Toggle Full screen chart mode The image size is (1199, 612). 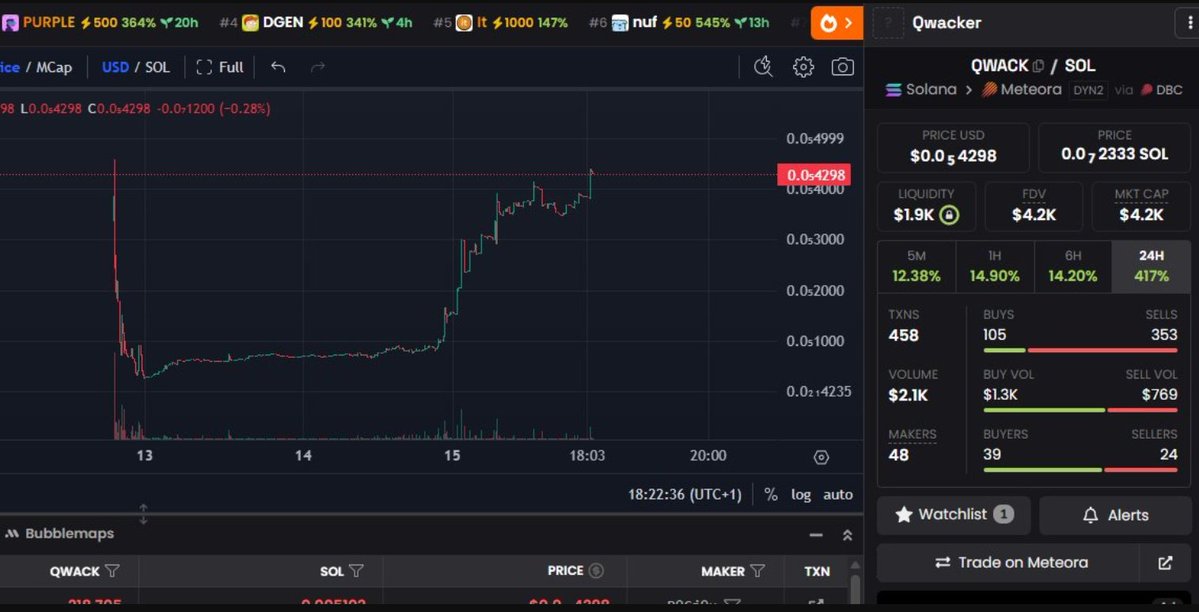tap(220, 67)
